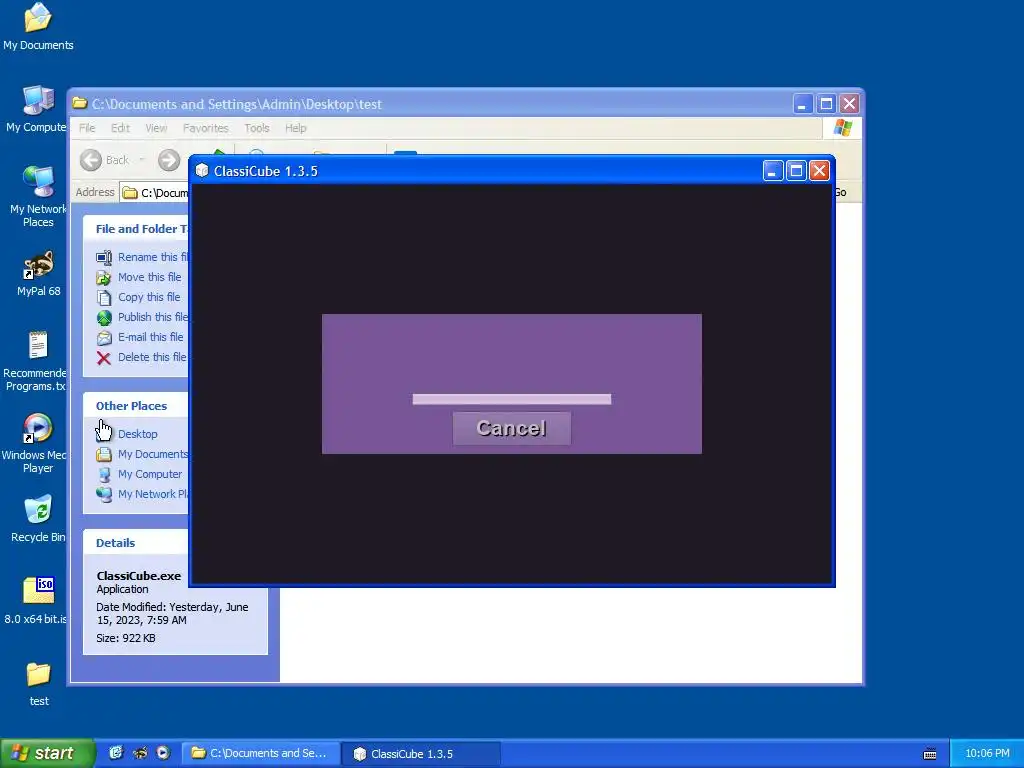Collapse the File and Folder Tasks header

(136, 229)
